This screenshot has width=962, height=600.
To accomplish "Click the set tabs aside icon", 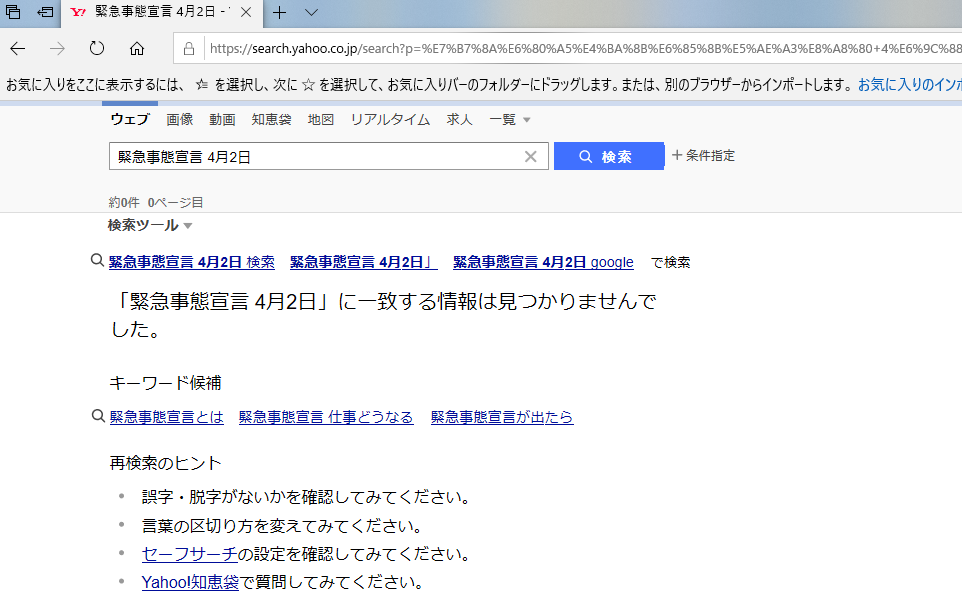I will click(45, 12).
